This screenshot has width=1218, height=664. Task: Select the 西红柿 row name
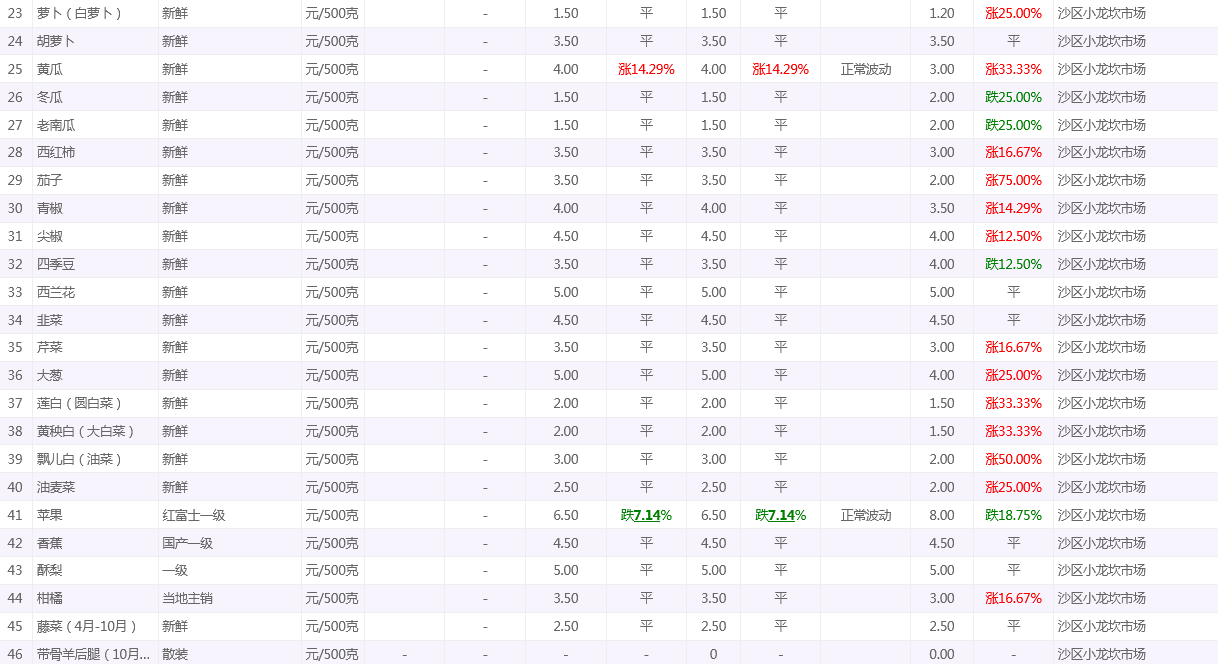coord(56,152)
